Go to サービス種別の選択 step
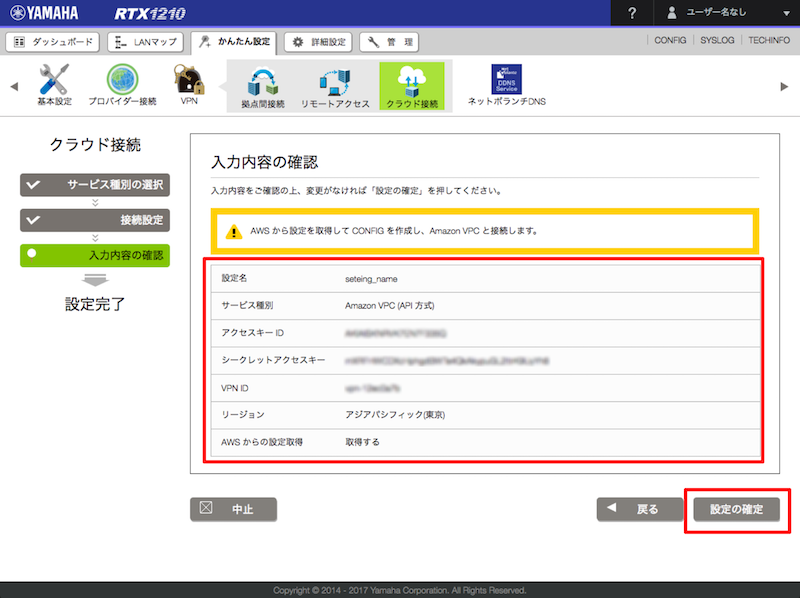The height and width of the screenshot is (598, 800). [95, 185]
